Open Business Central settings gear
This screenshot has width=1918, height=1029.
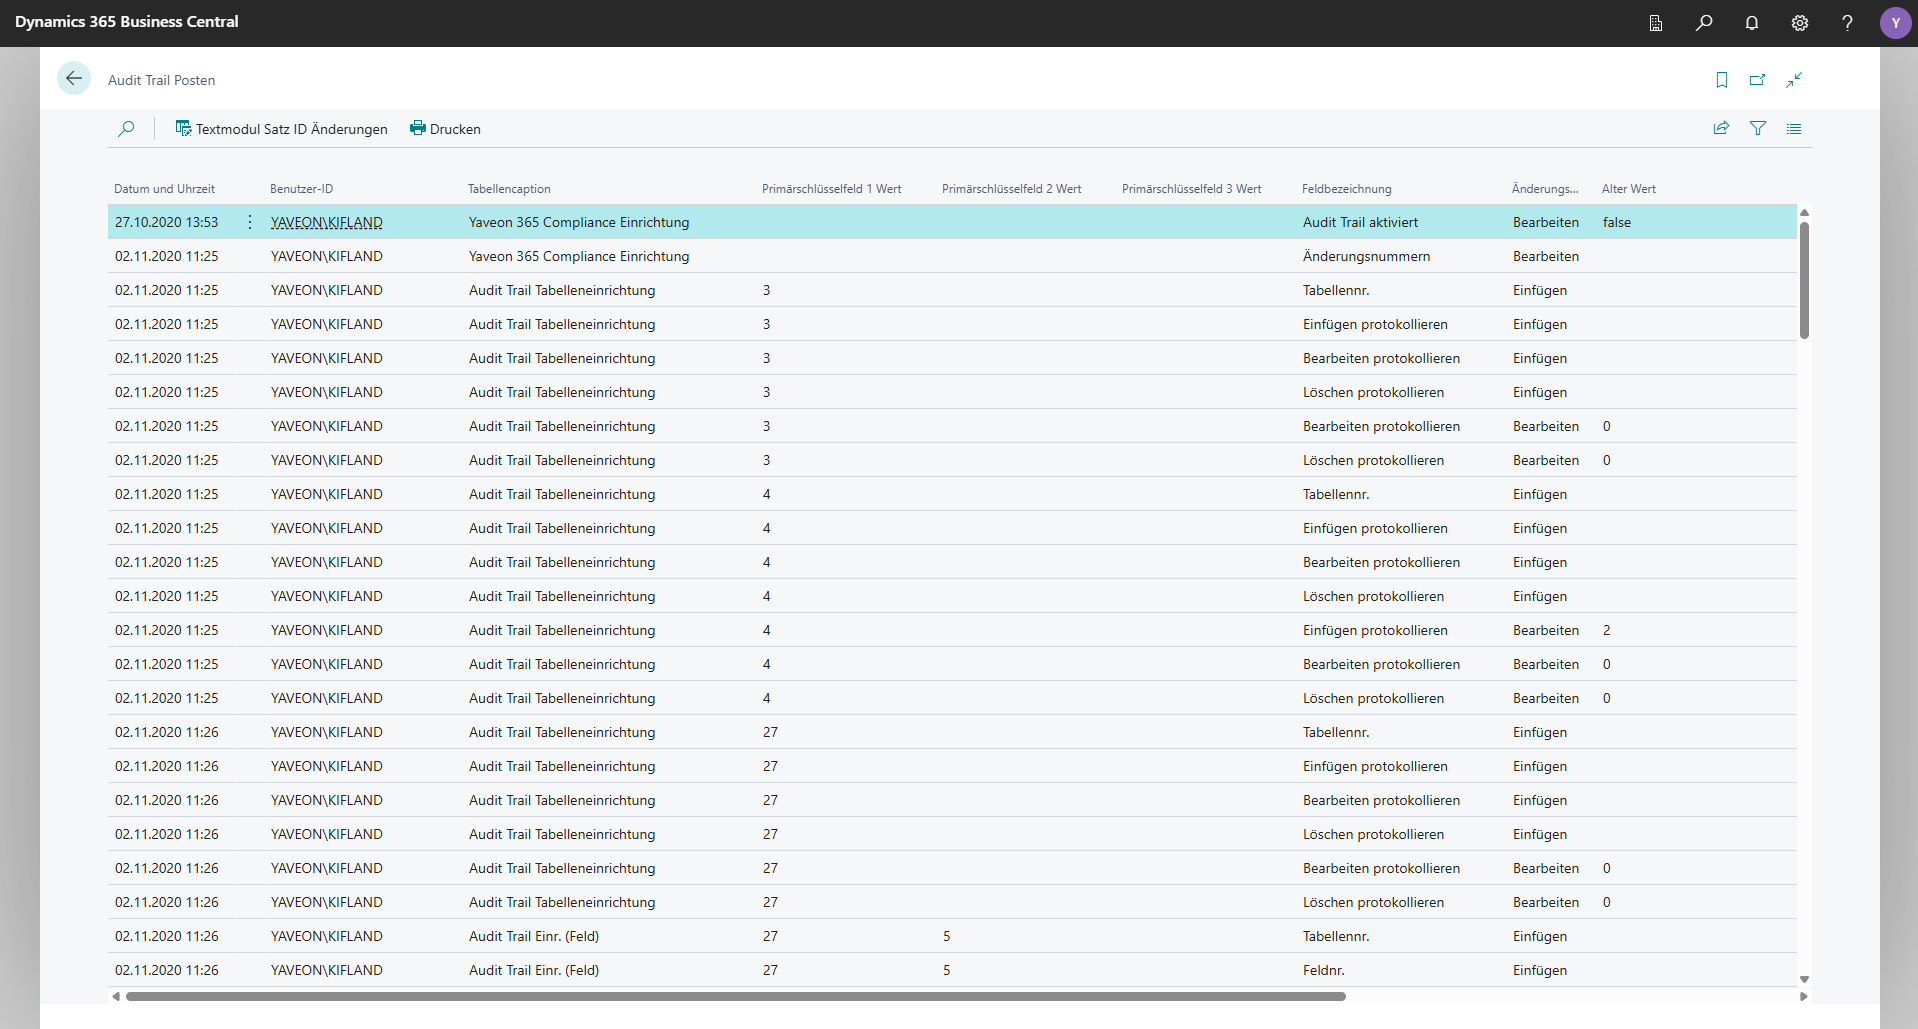coord(1800,22)
